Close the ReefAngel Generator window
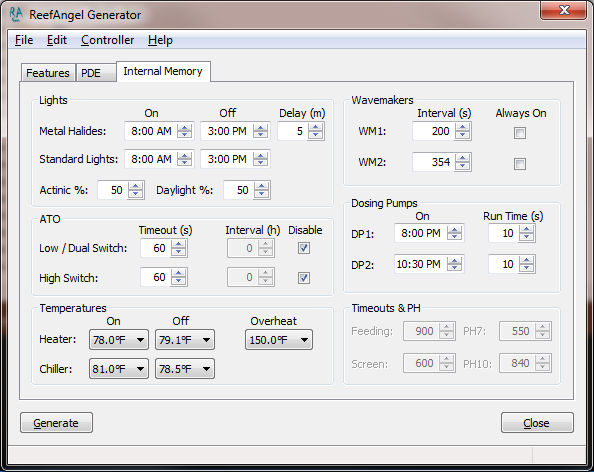The width and height of the screenshot is (594, 472). coord(564,10)
